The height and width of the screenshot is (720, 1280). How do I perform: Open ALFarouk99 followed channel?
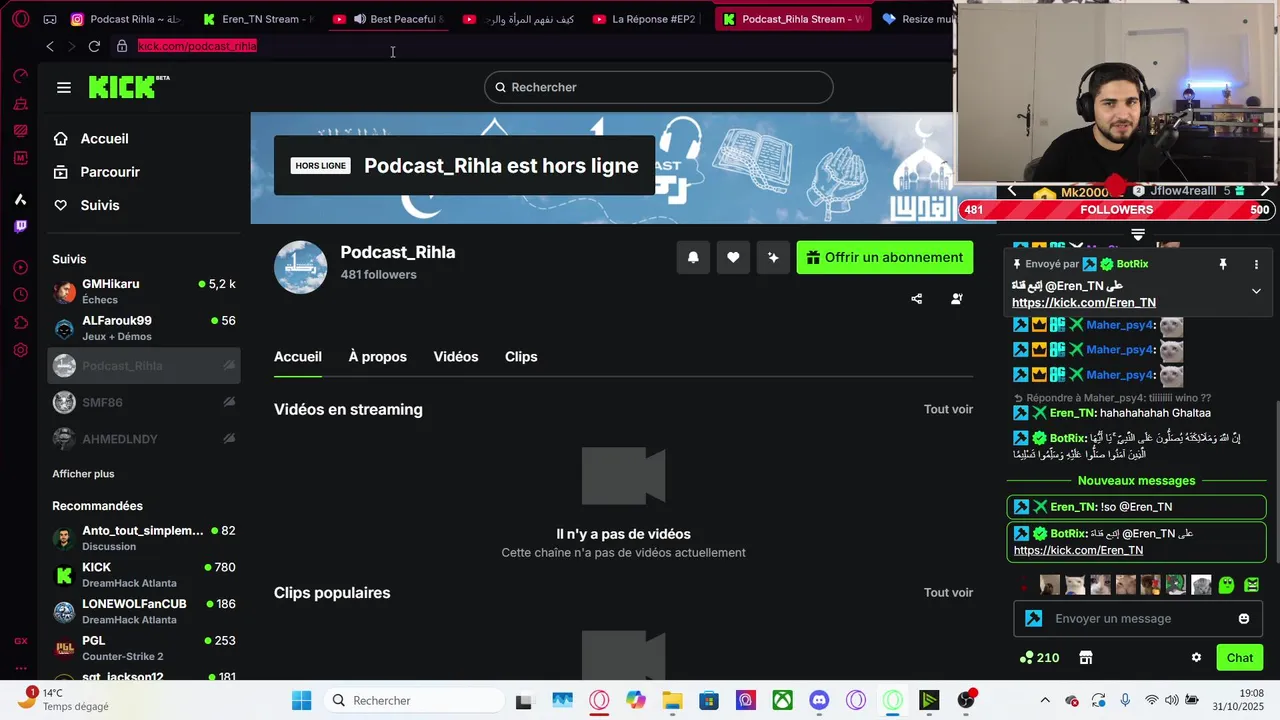click(x=144, y=328)
